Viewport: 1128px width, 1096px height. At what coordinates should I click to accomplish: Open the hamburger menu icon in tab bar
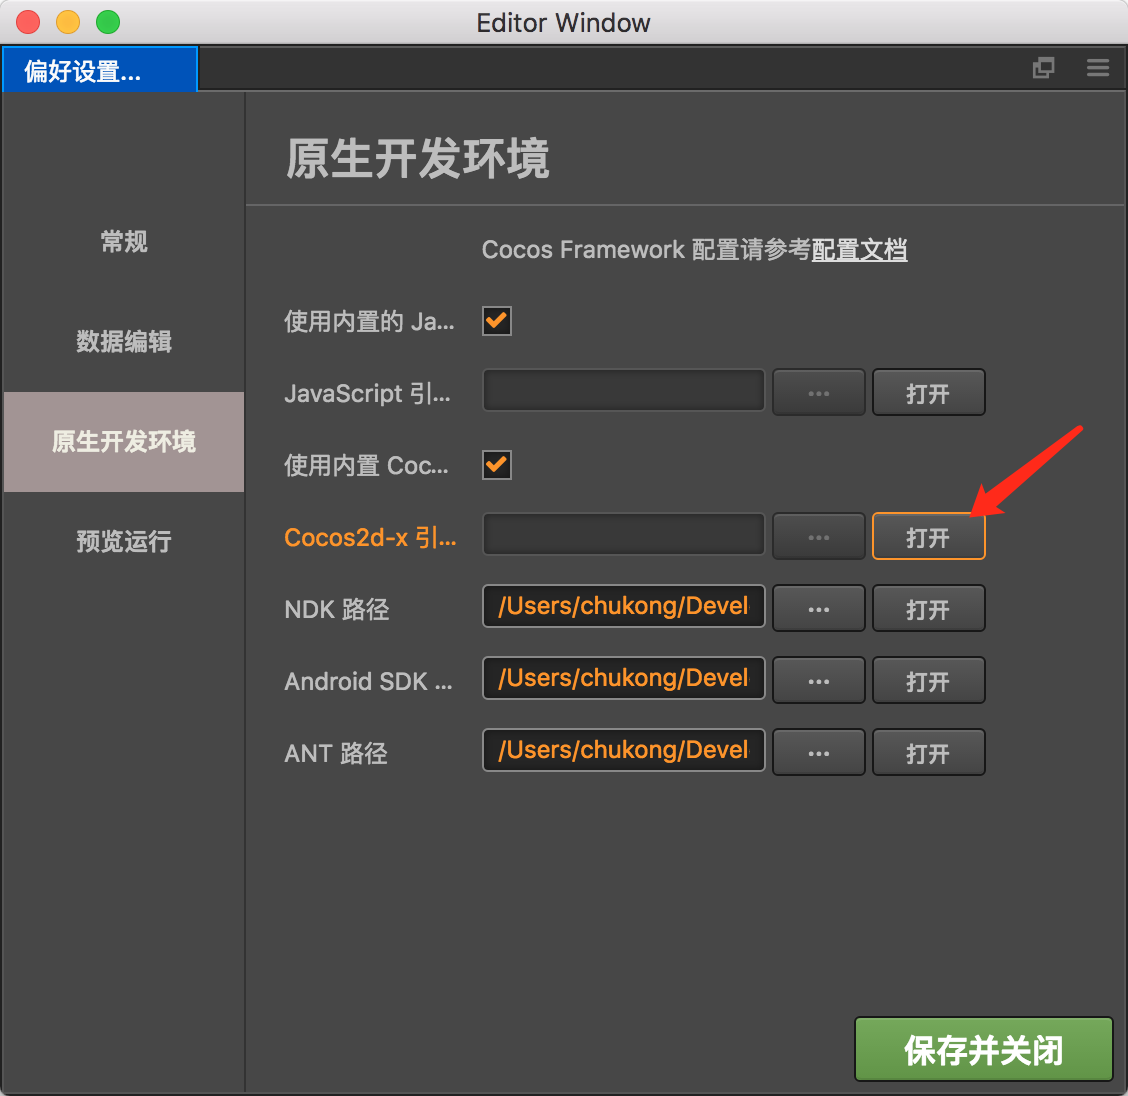(1097, 68)
